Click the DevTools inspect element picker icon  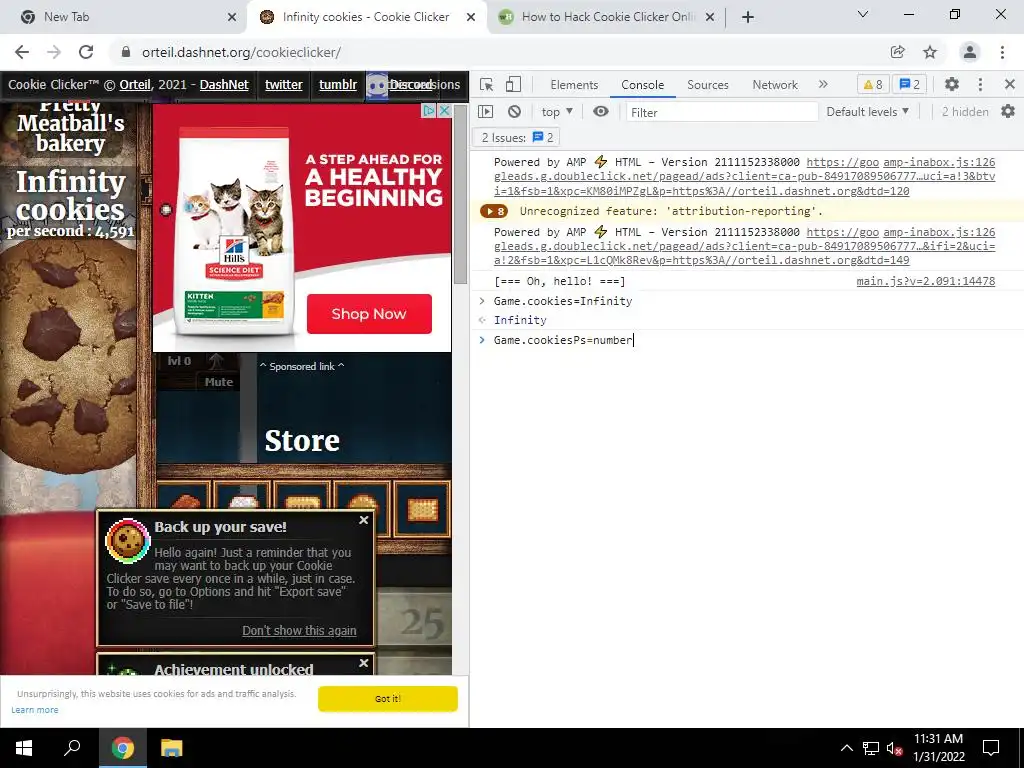[x=487, y=84]
